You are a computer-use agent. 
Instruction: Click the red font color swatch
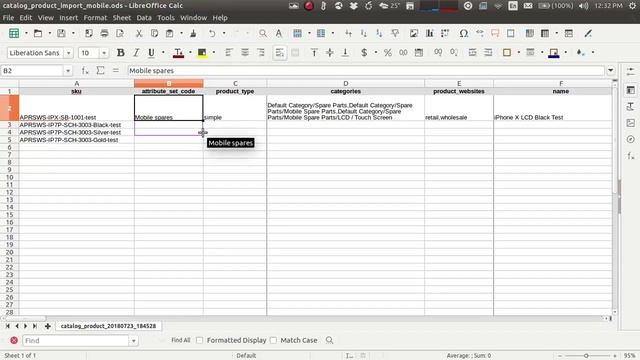click(x=178, y=53)
